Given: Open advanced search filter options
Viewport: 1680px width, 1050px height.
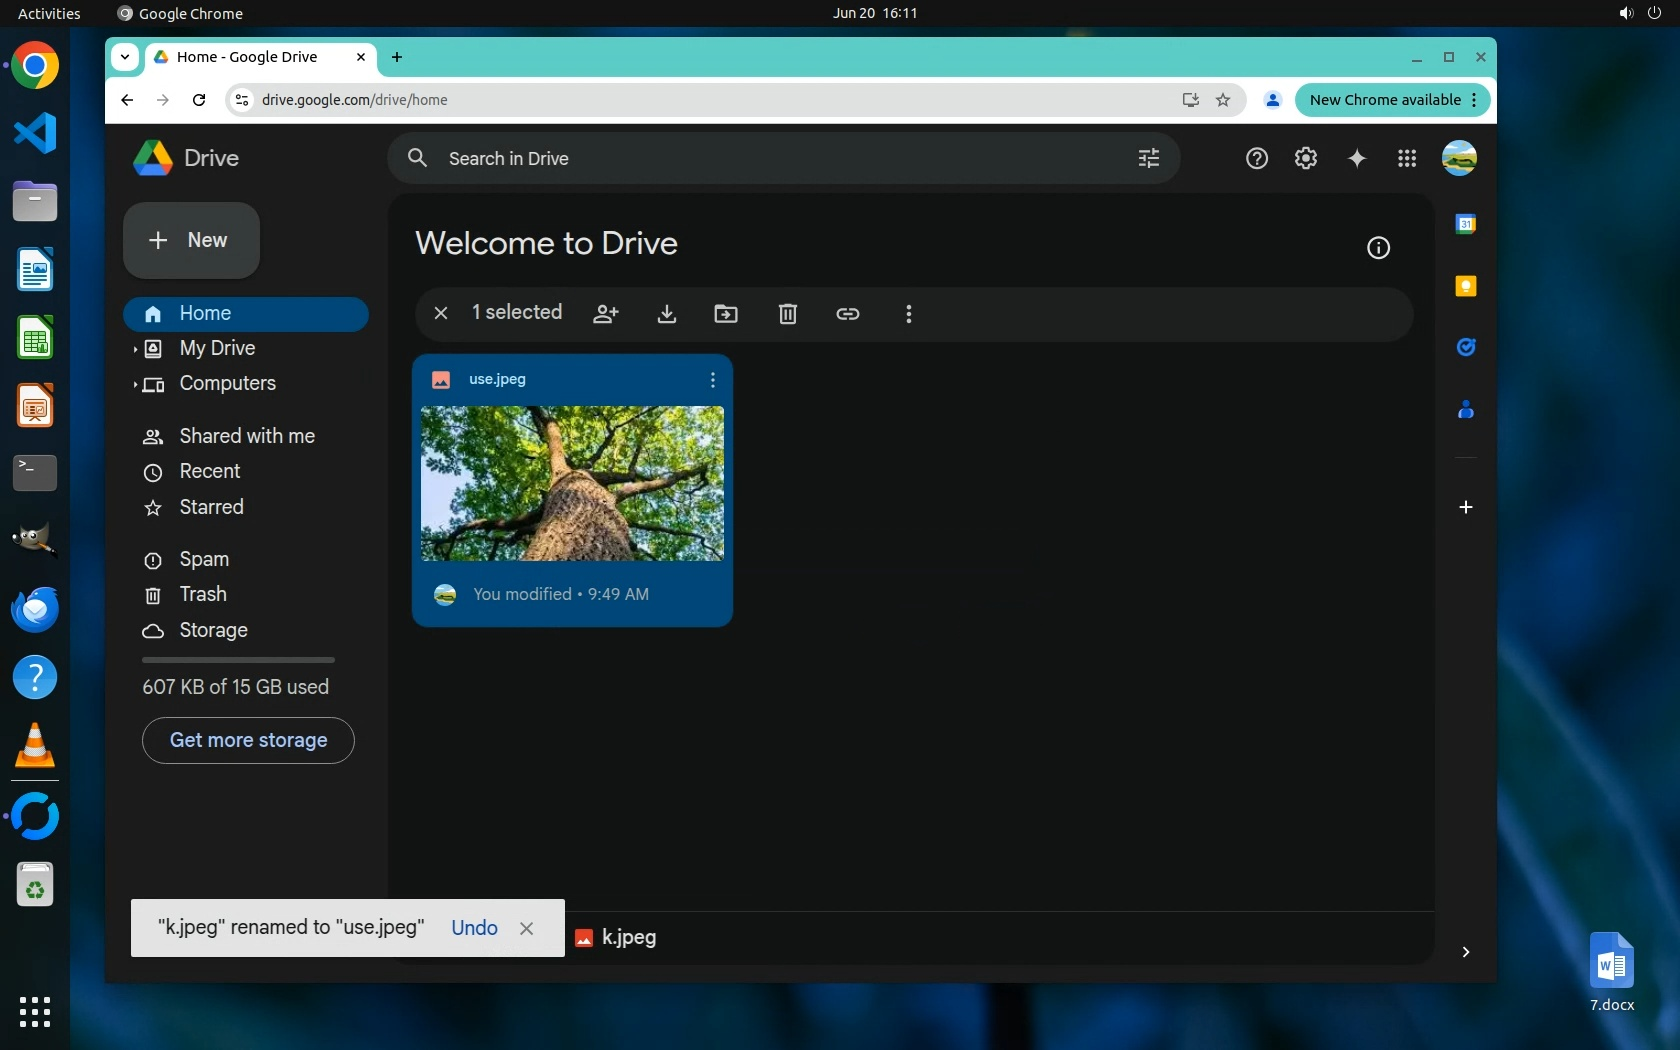Looking at the screenshot, I should 1149,158.
